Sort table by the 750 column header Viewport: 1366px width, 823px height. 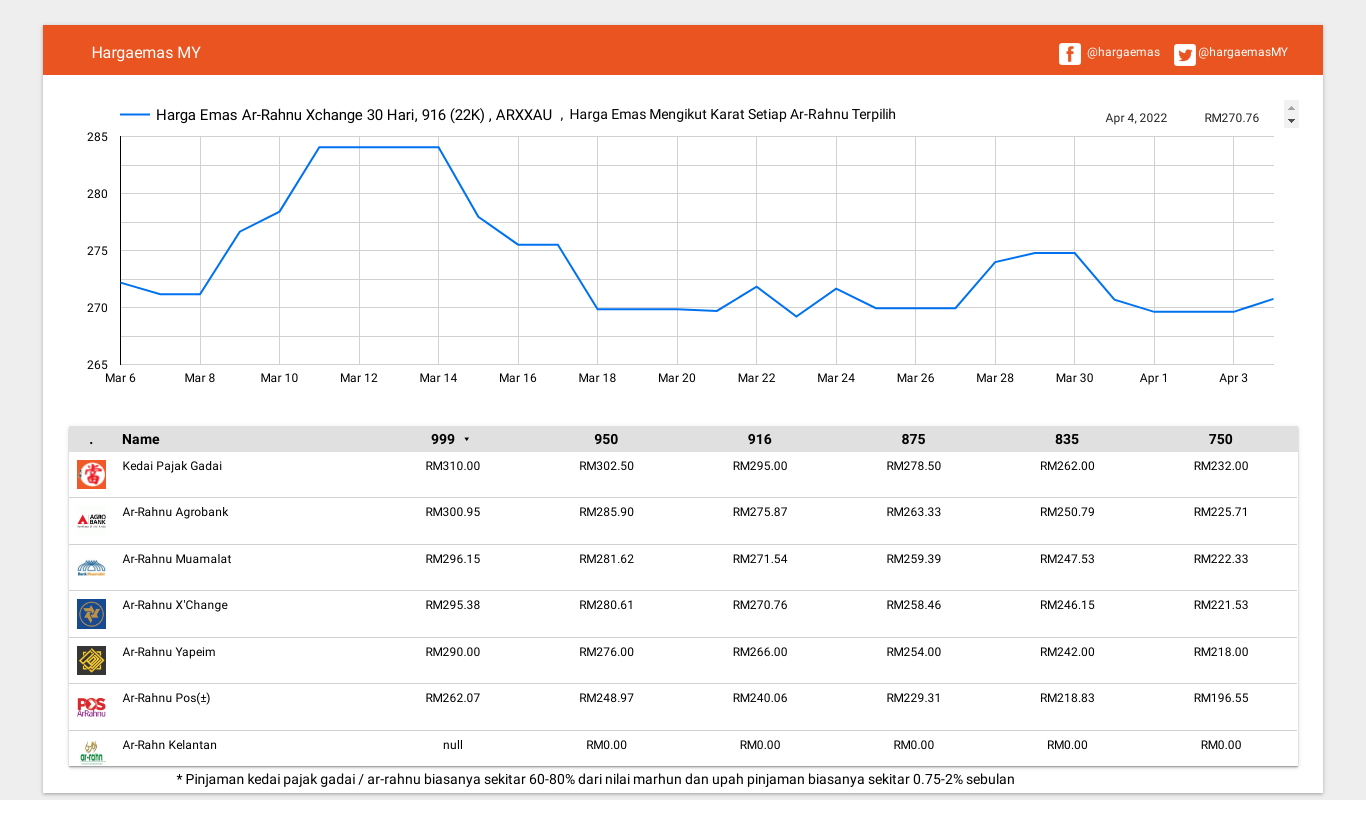click(x=1221, y=439)
